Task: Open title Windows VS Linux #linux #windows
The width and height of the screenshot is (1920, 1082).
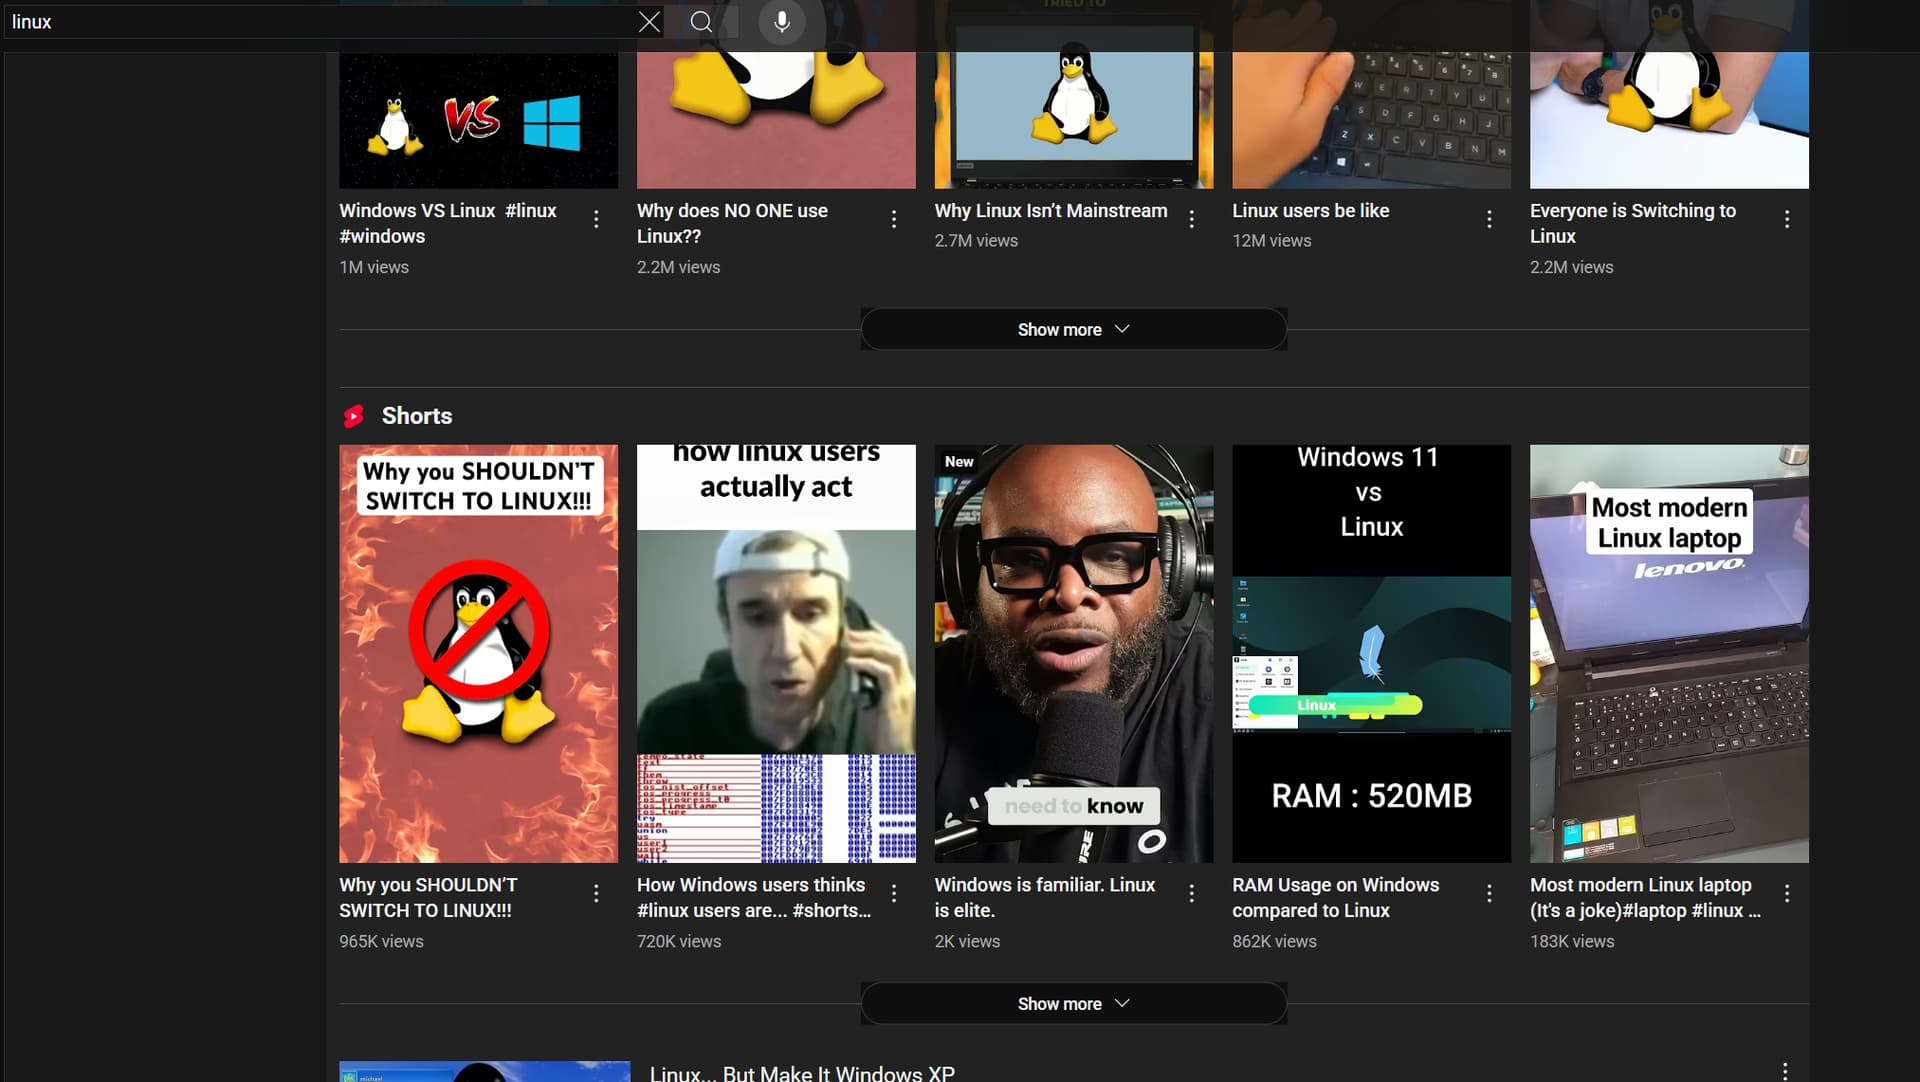Action: click(448, 223)
